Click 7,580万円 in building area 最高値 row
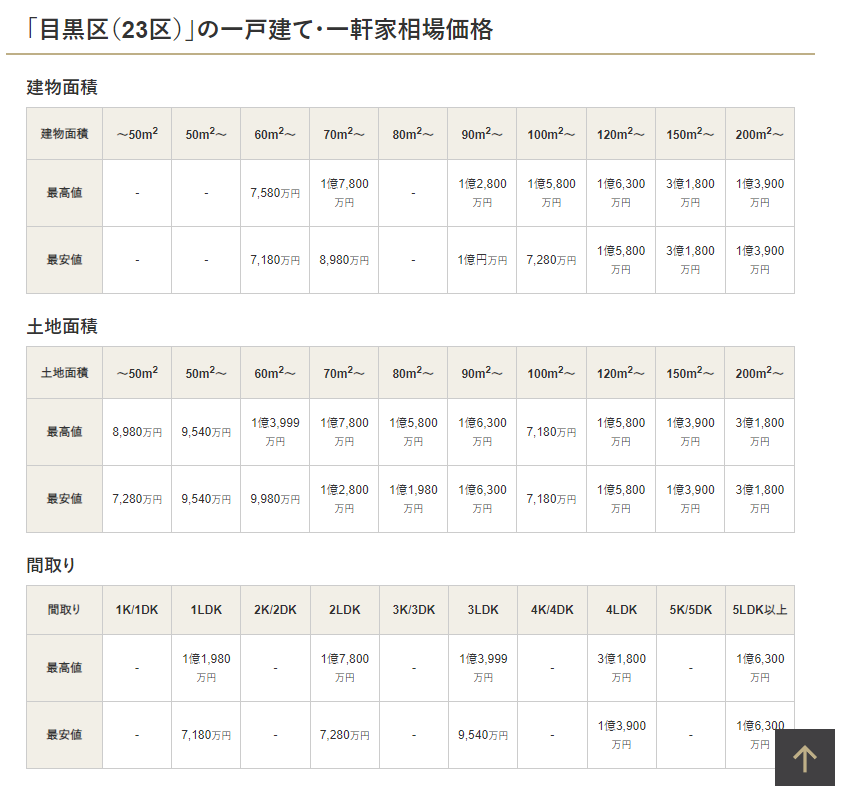The width and height of the screenshot is (852, 786). [x=275, y=193]
